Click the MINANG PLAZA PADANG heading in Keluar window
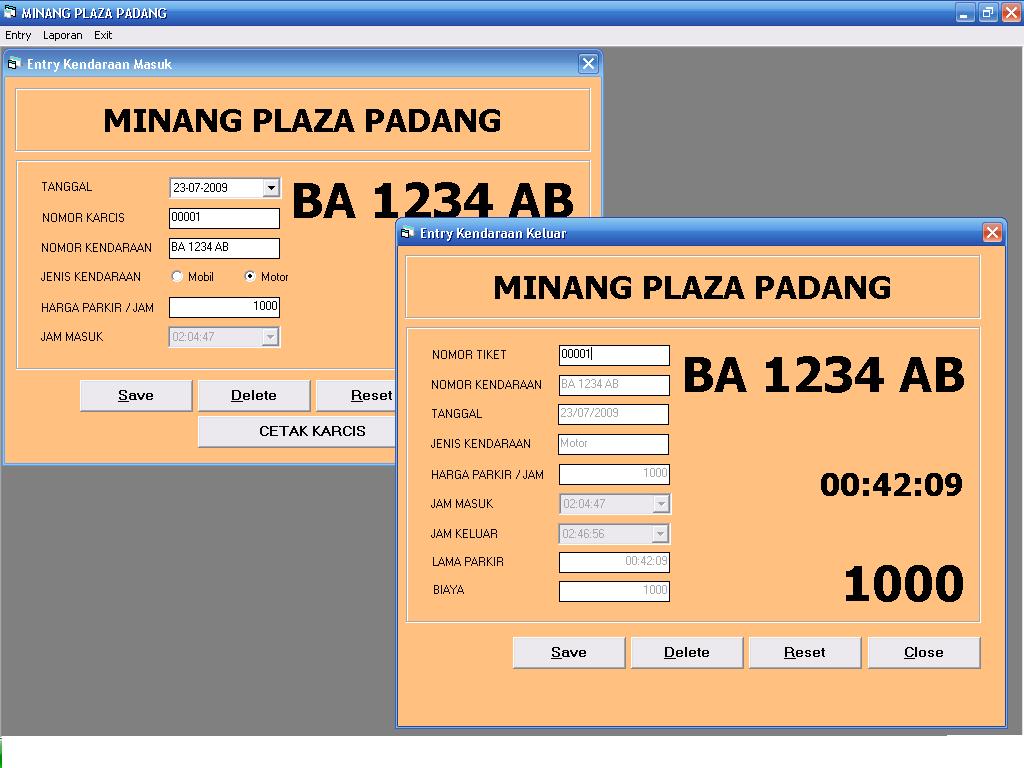This screenshot has height=768, width=1024. click(692, 288)
